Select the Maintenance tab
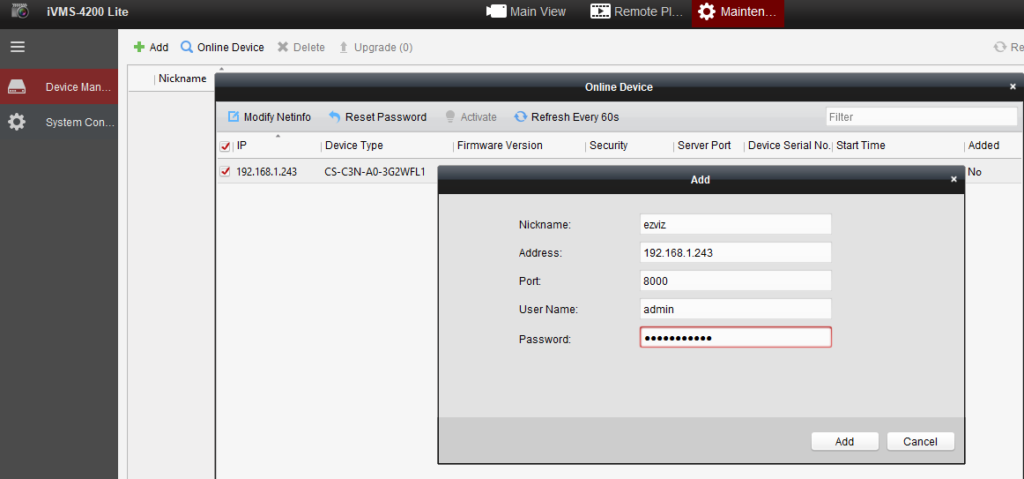The image size is (1024, 479). coord(738,12)
